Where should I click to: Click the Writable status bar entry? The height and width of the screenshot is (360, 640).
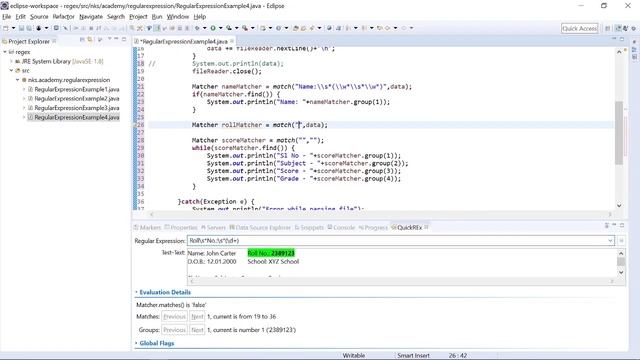pyautogui.click(x=354, y=356)
